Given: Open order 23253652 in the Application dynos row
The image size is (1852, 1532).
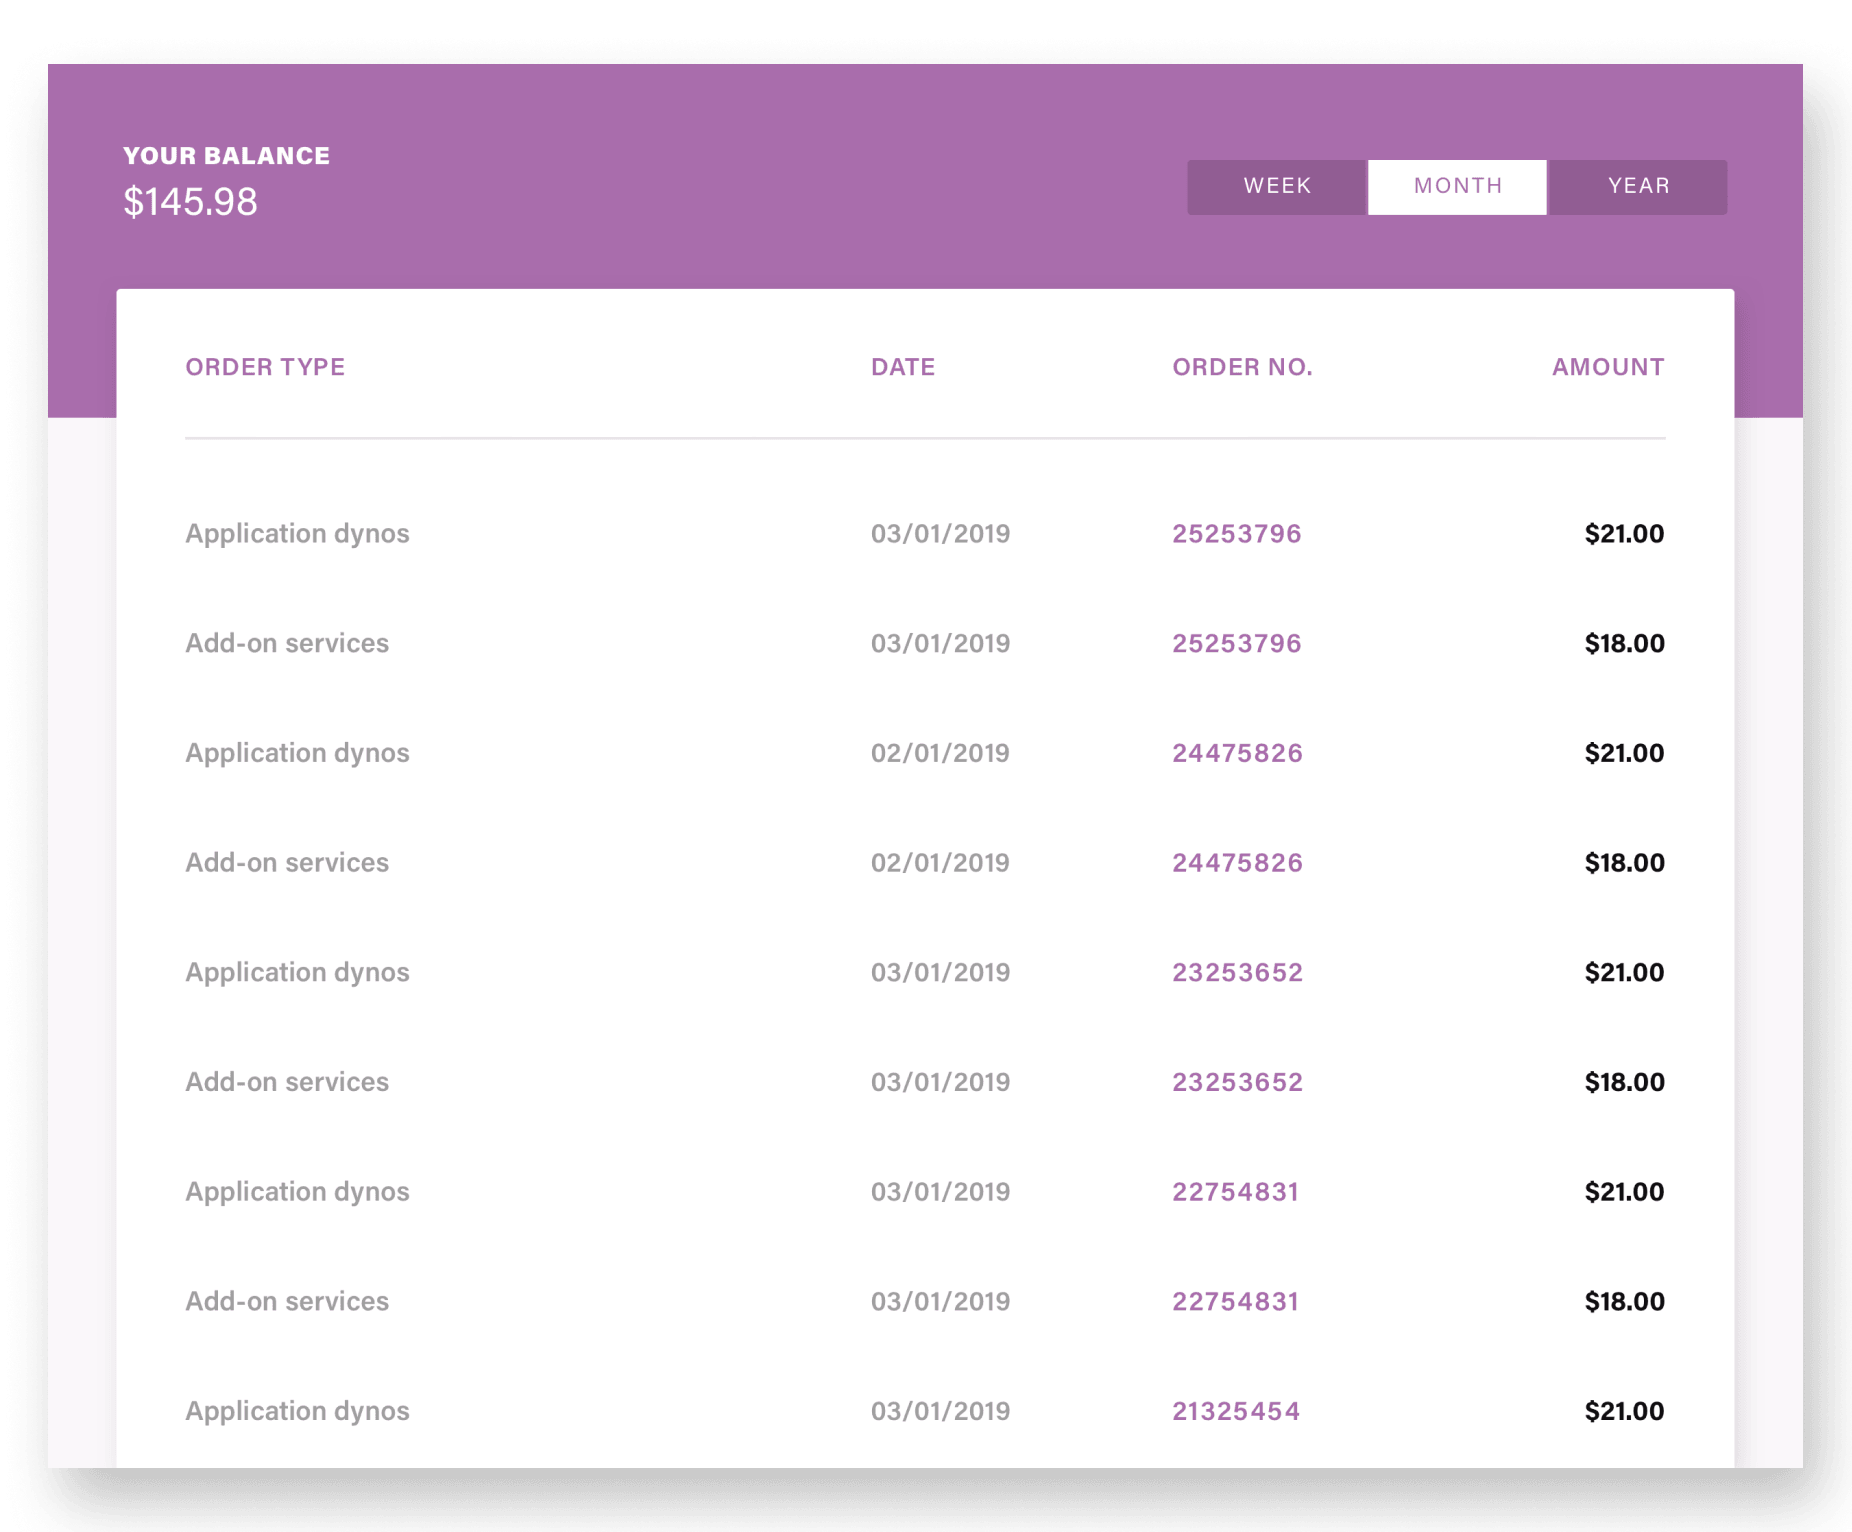Looking at the screenshot, I should point(1237,972).
